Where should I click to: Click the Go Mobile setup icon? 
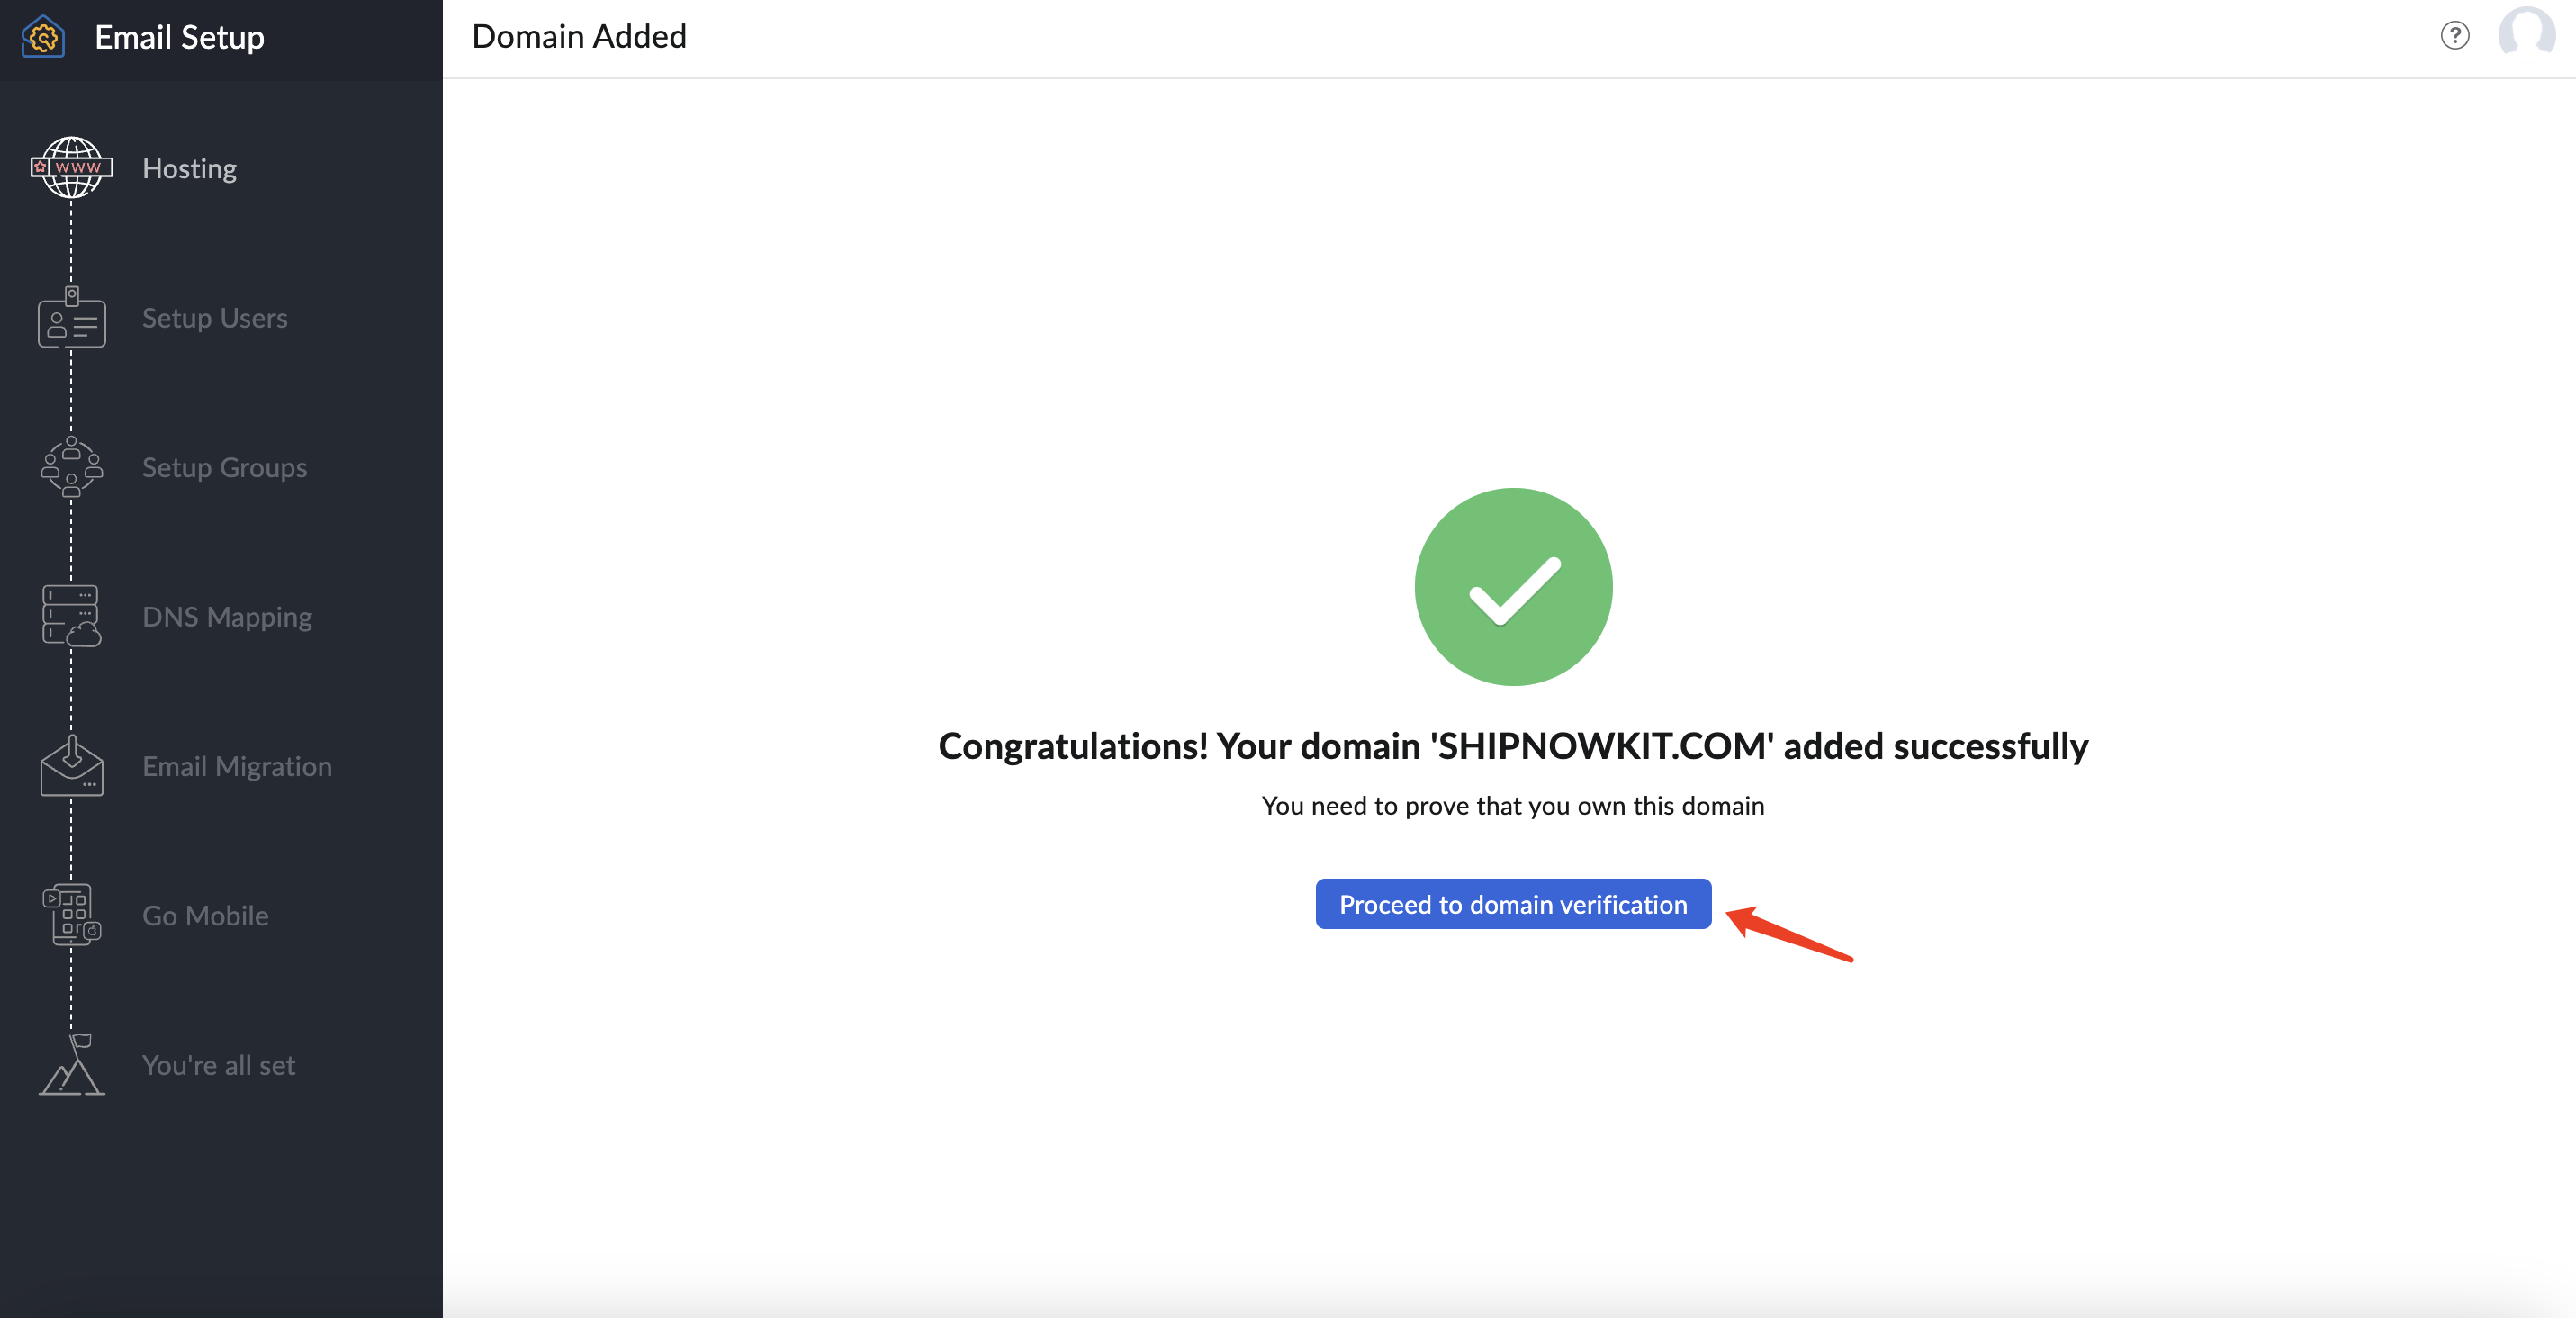[70, 915]
